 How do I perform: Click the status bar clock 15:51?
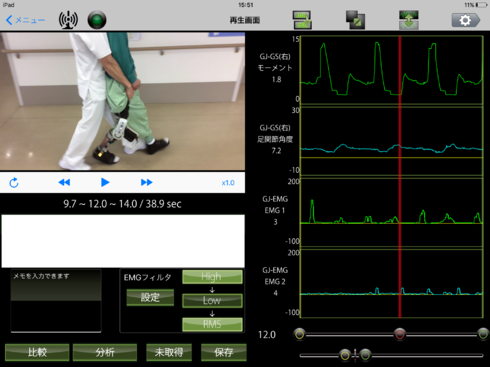[x=246, y=5]
